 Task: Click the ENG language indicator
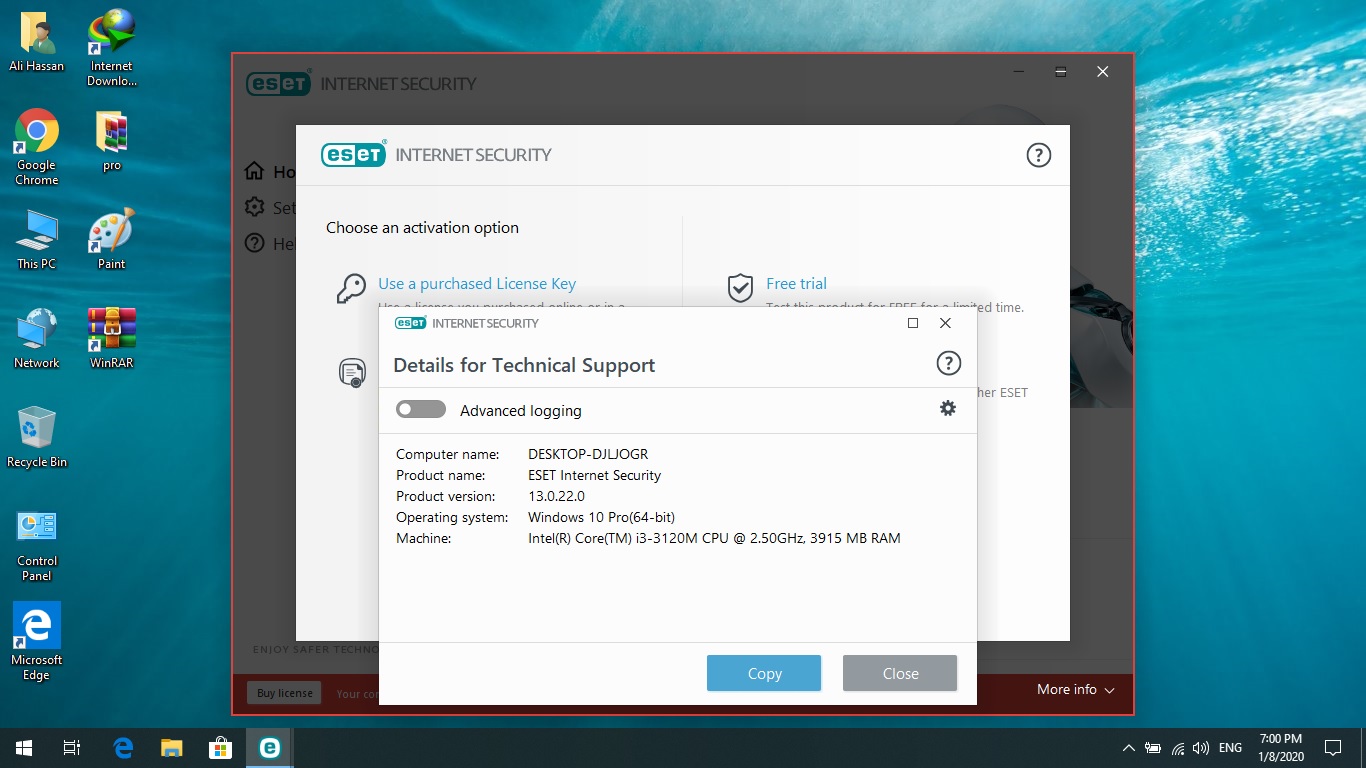pos(1231,748)
